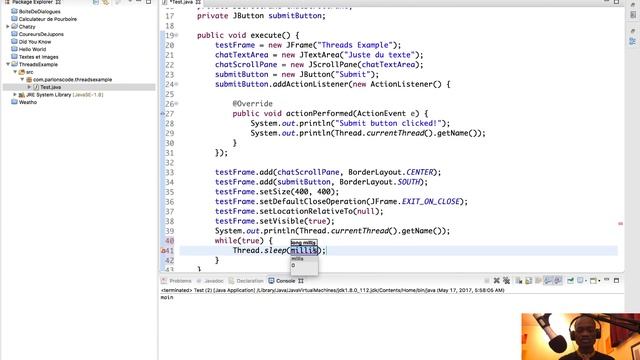Select CoureursDeJupons project
The image size is (640, 360).
(41, 34)
